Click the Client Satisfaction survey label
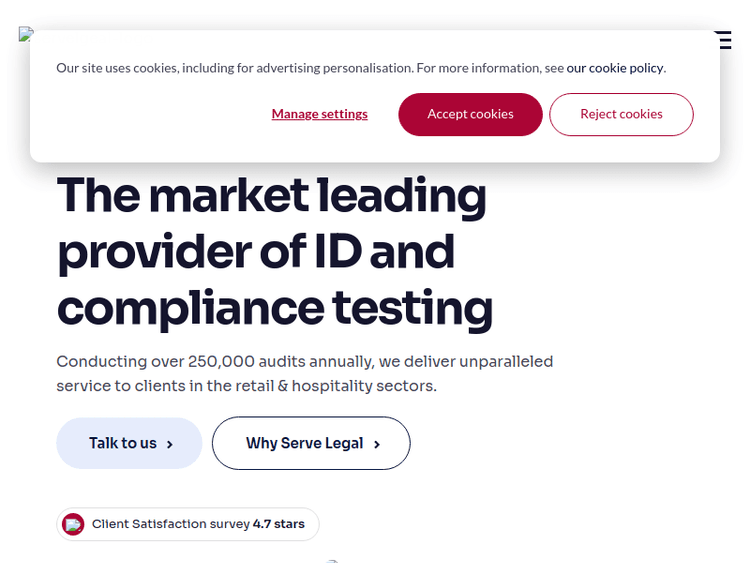This screenshot has width=750, height=563. (170, 524)
